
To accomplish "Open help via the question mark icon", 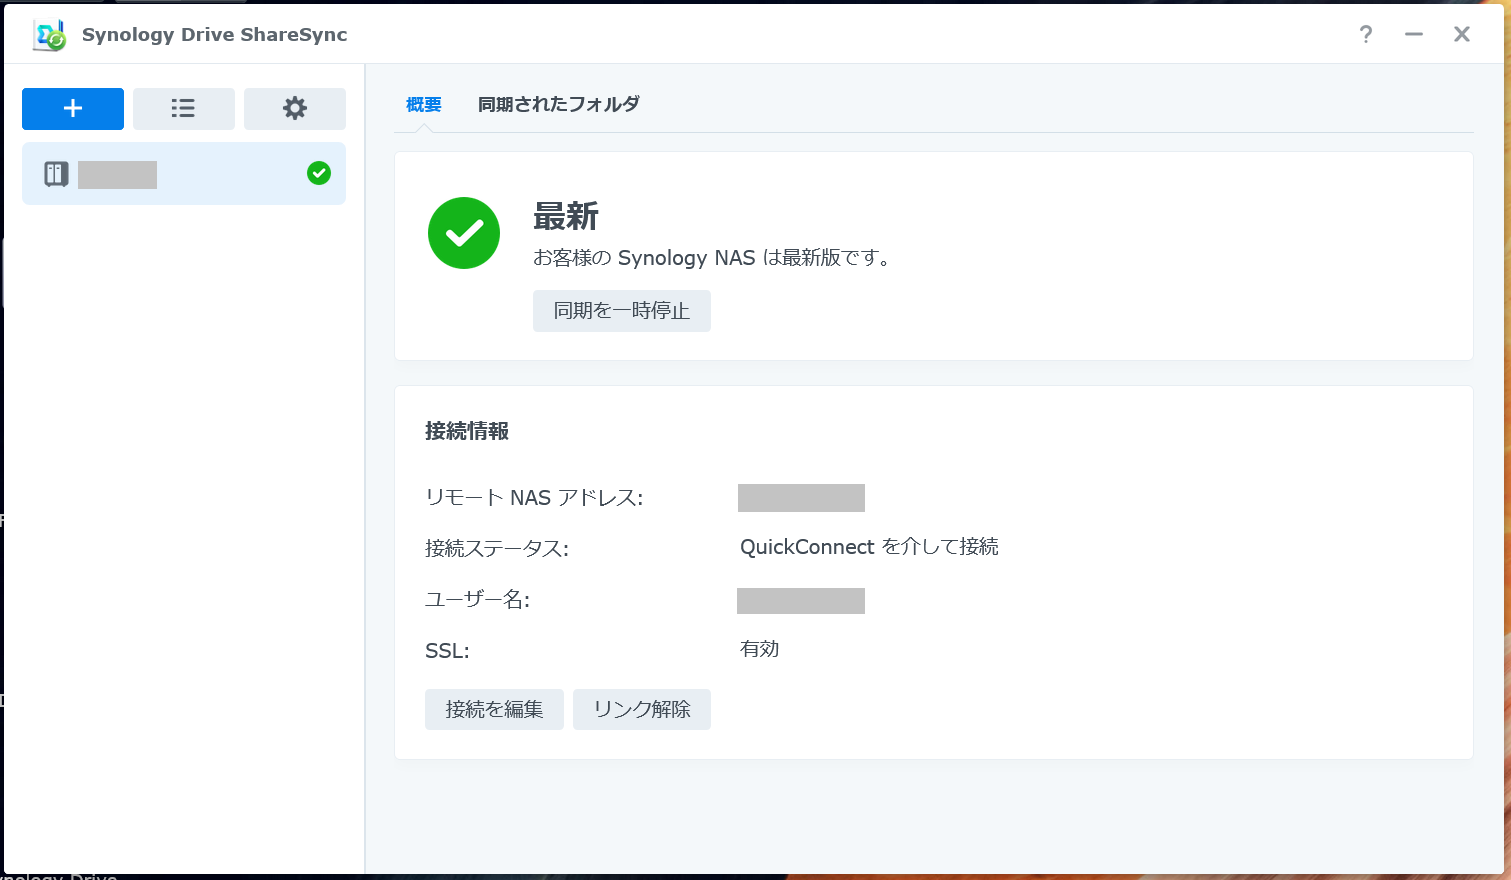I will (x=1366, y=34).
